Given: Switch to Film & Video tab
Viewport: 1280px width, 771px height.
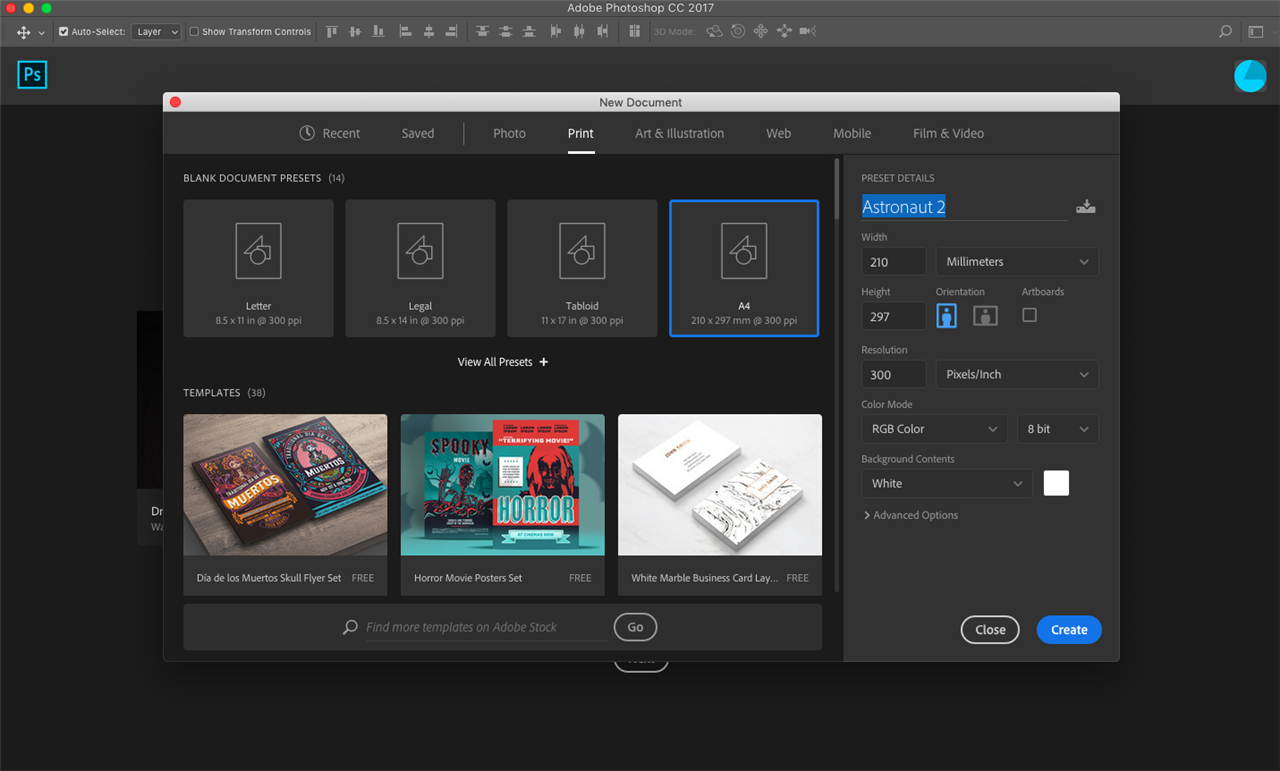Looking at the screenshot, I should 948,133.
